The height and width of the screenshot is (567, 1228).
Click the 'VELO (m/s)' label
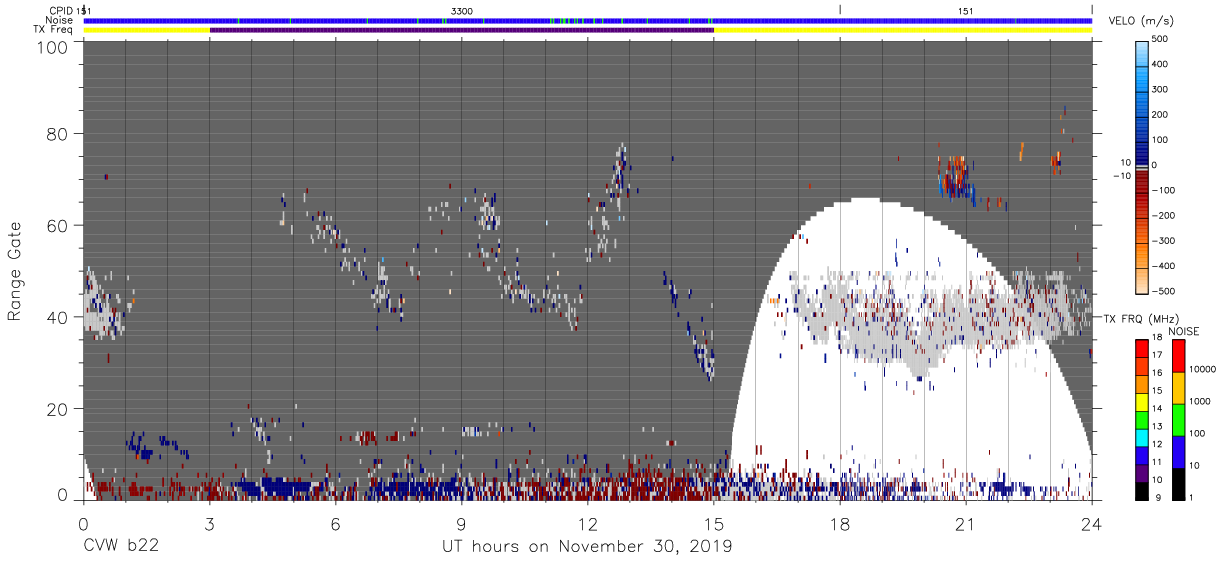point(1141,21)
